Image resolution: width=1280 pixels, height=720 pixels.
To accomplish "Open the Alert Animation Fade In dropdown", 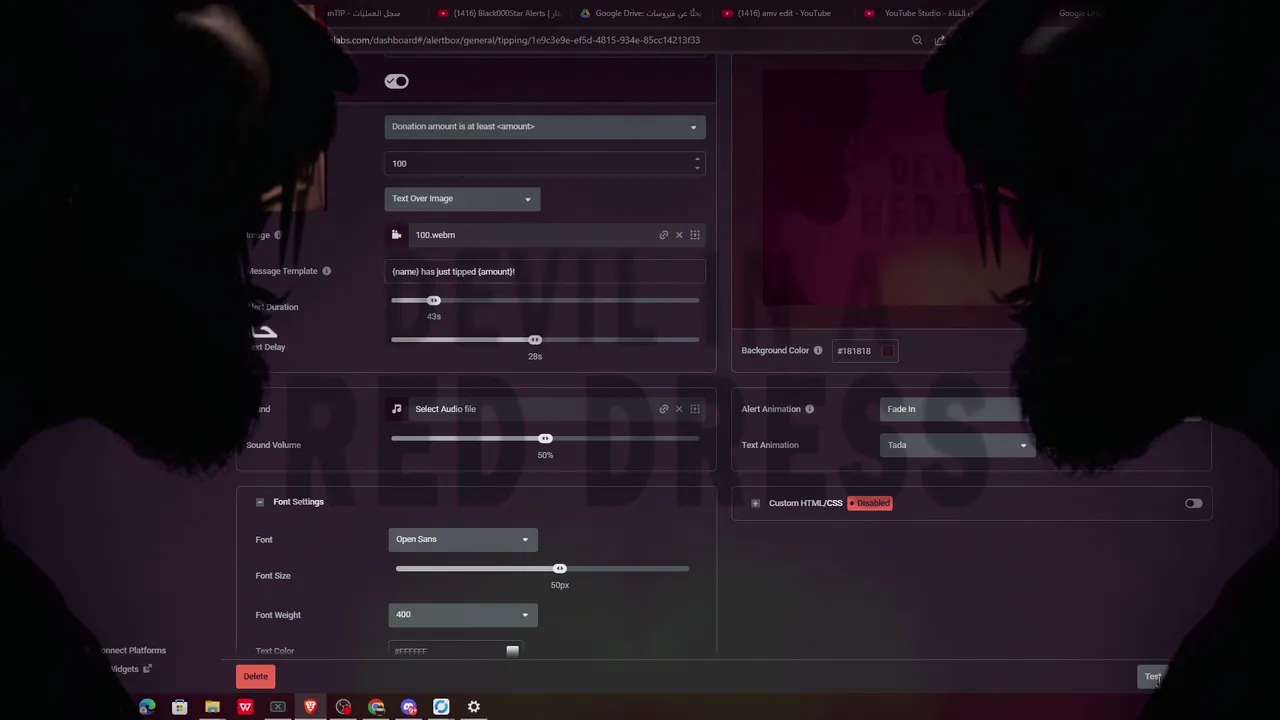I will click(x=957, y=409).
